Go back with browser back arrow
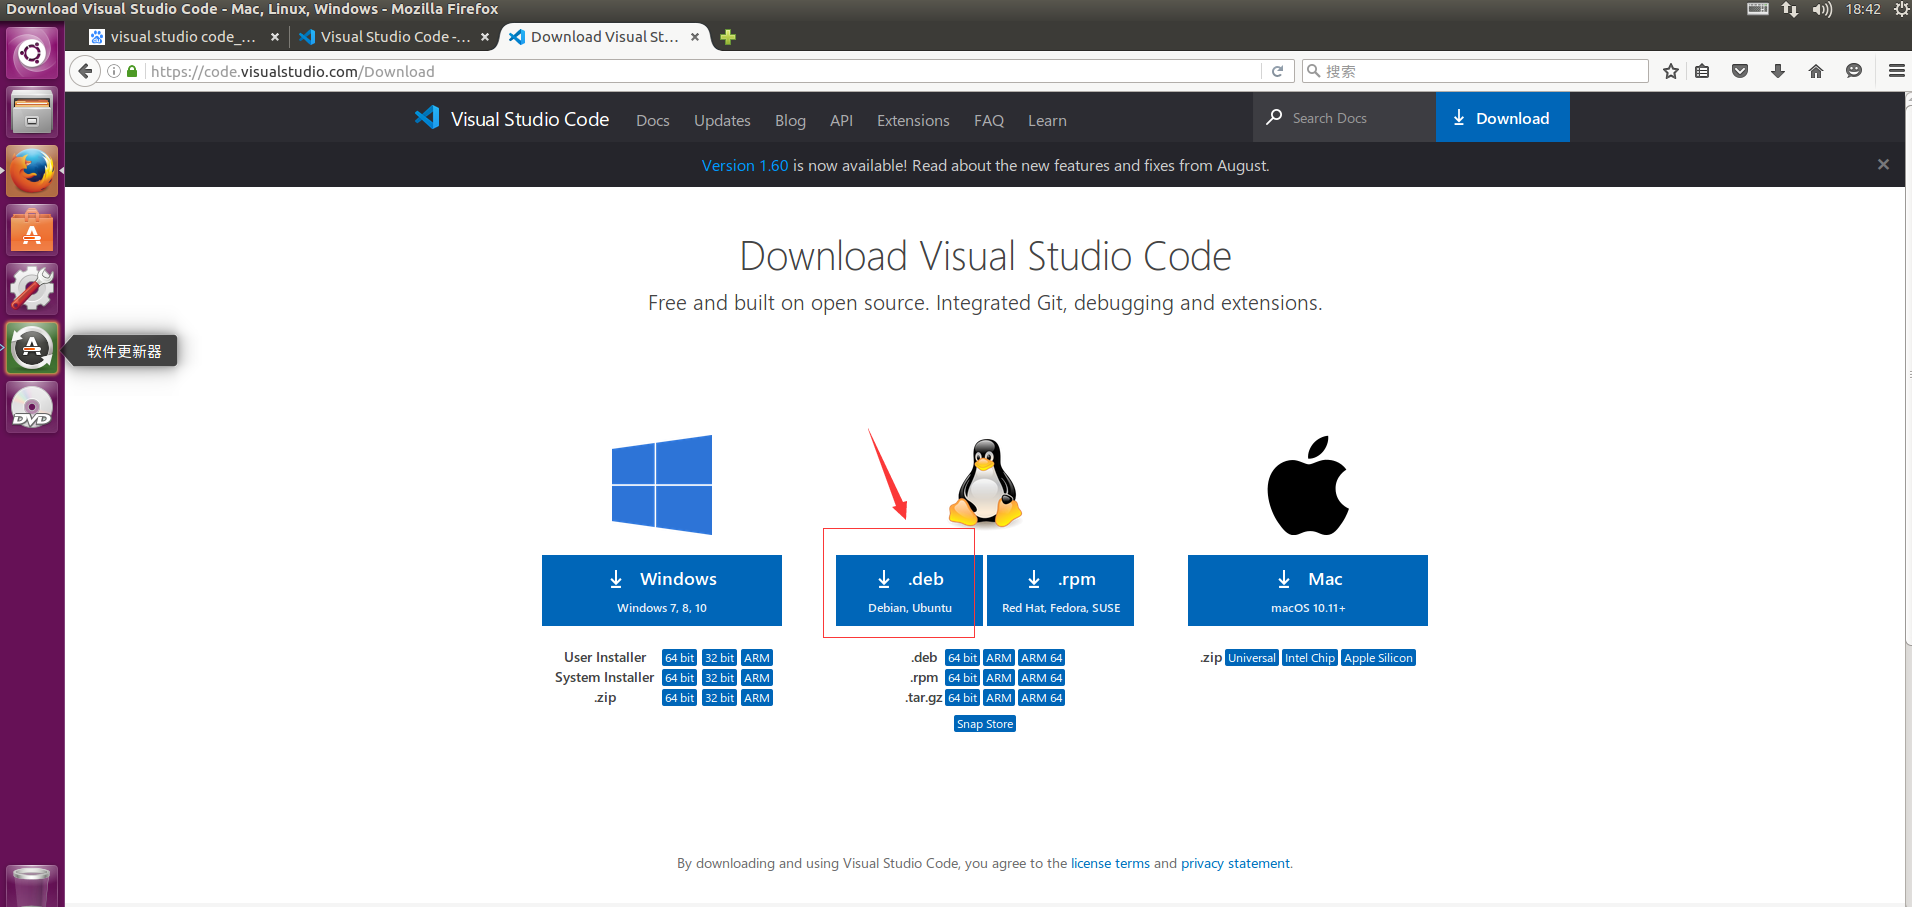 pyautogui.click(x=85, y=71)
